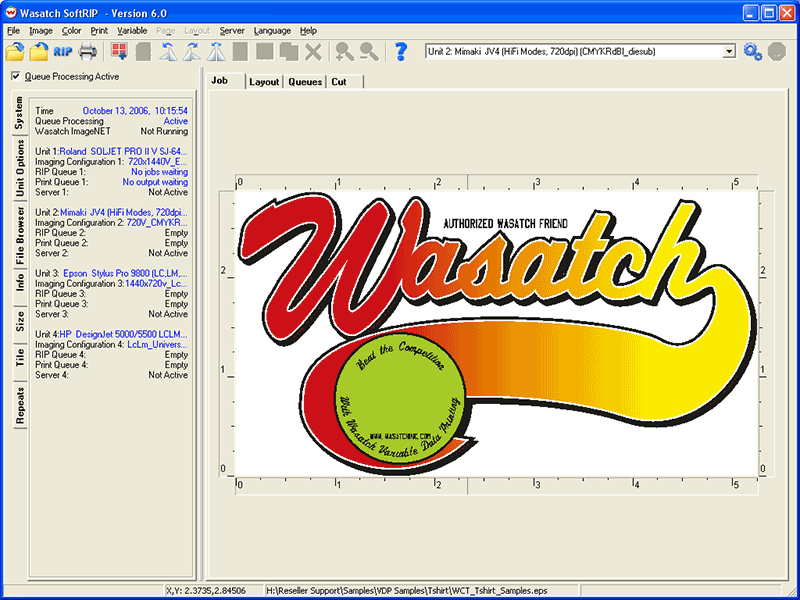Click the printer icon in the toolbar

[x=87, y=52]
